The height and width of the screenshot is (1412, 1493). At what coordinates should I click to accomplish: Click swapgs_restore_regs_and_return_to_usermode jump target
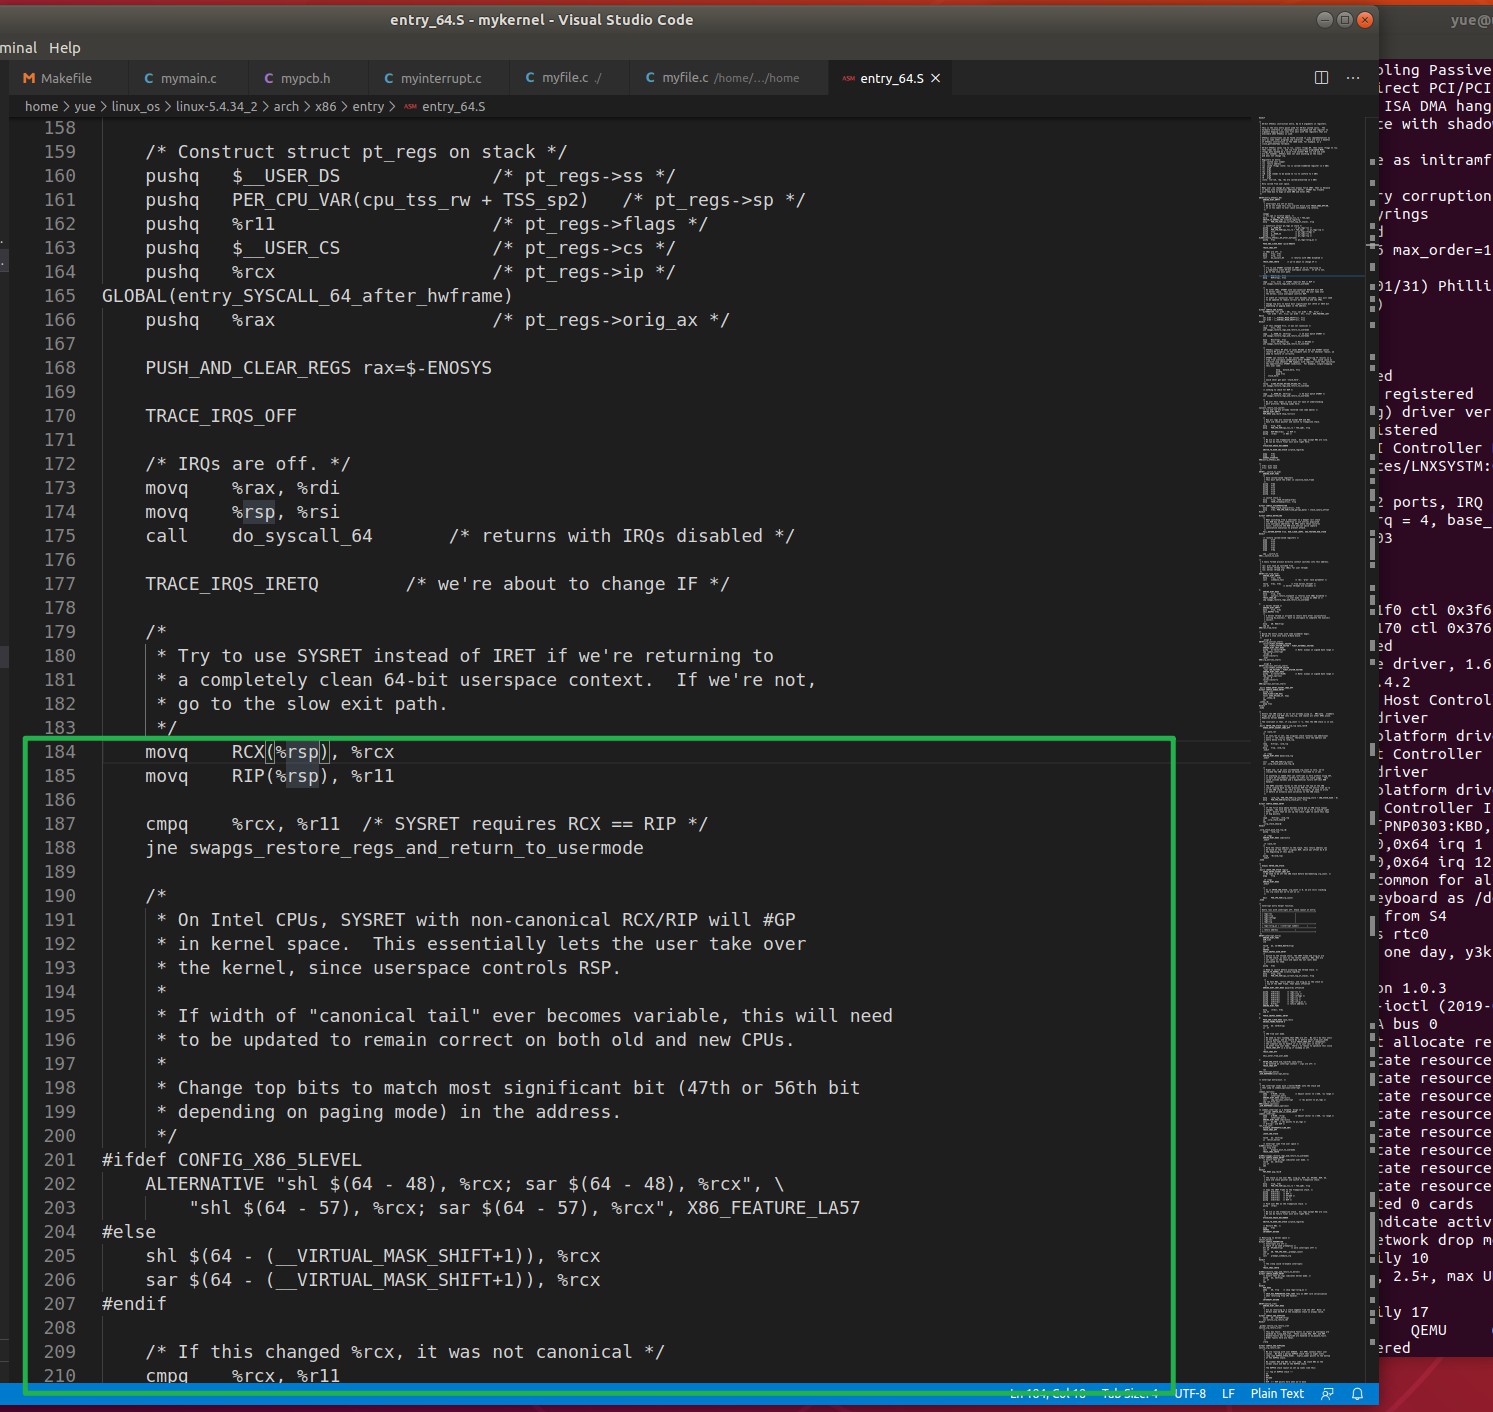(416, 848)
